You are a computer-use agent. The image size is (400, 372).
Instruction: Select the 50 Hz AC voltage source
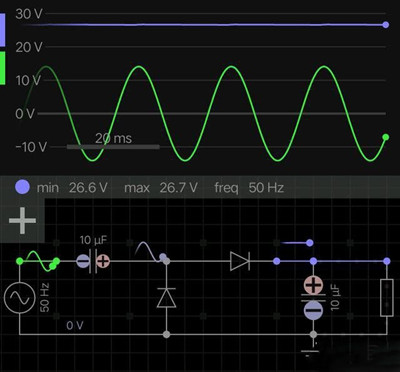pos(19,298)
